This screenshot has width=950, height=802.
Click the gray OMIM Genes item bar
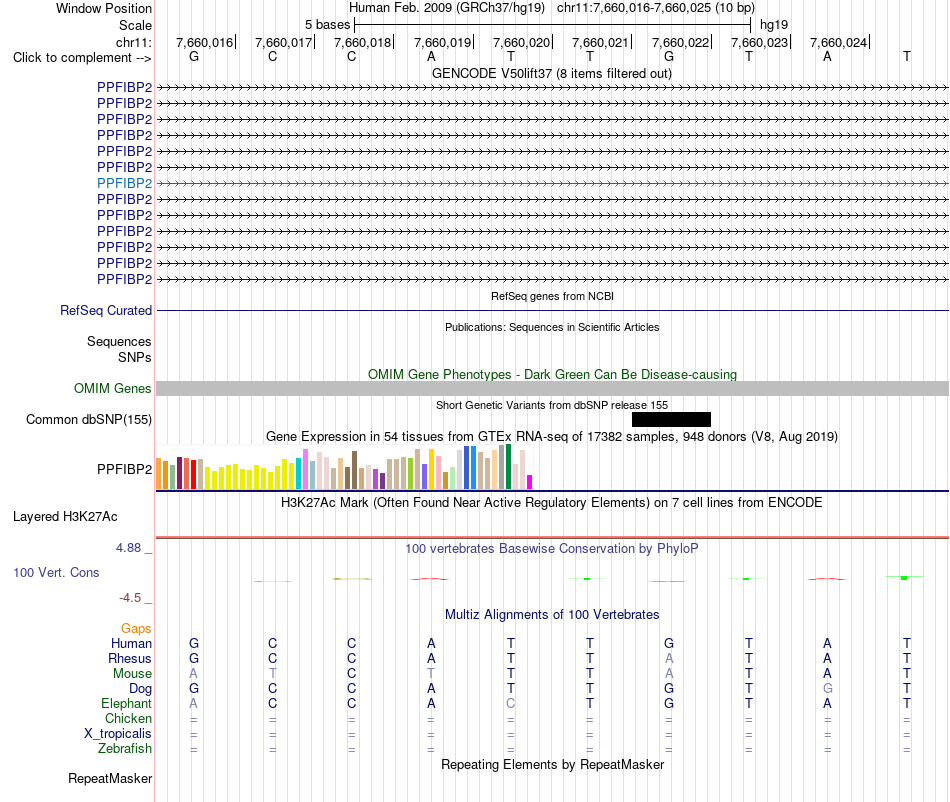point(552,388)
